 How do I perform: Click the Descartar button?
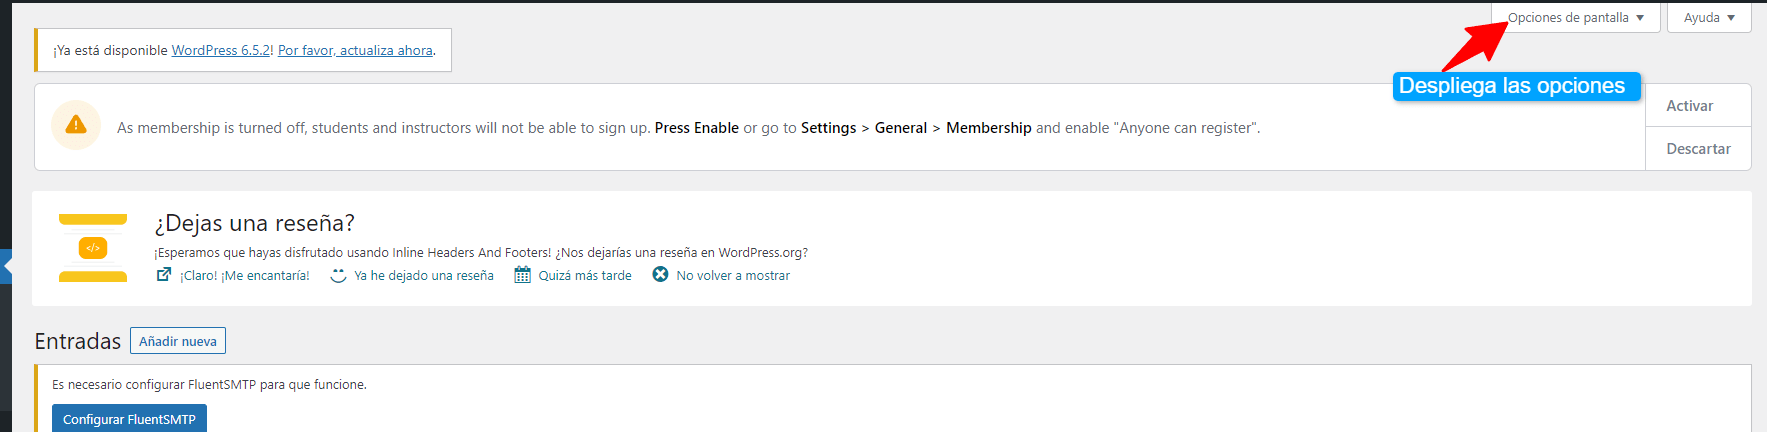1698,149
